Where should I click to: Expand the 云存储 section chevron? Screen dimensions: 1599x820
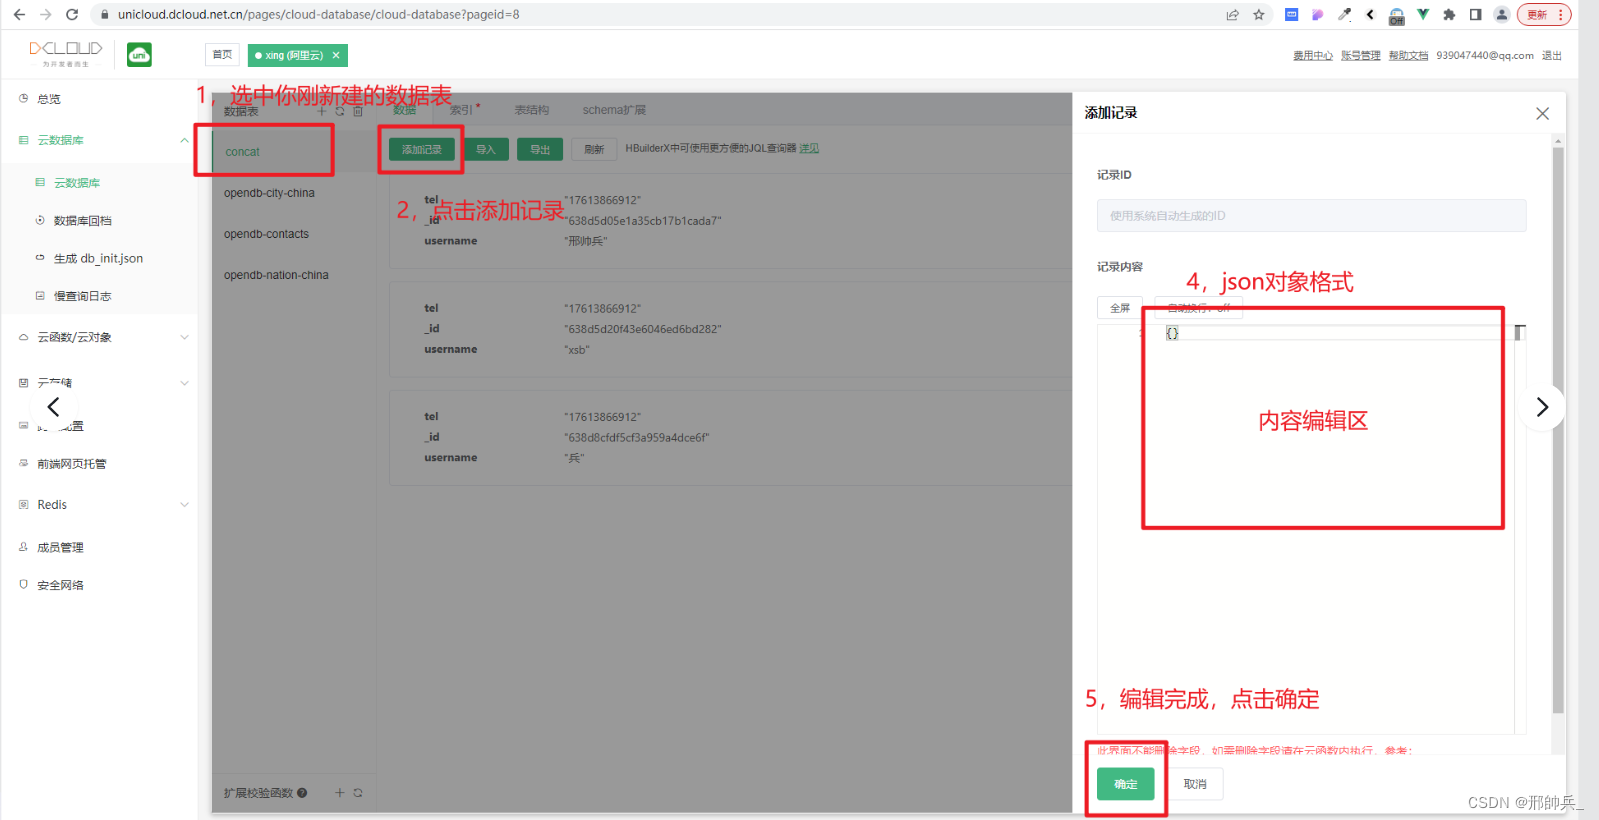point(184,383)
